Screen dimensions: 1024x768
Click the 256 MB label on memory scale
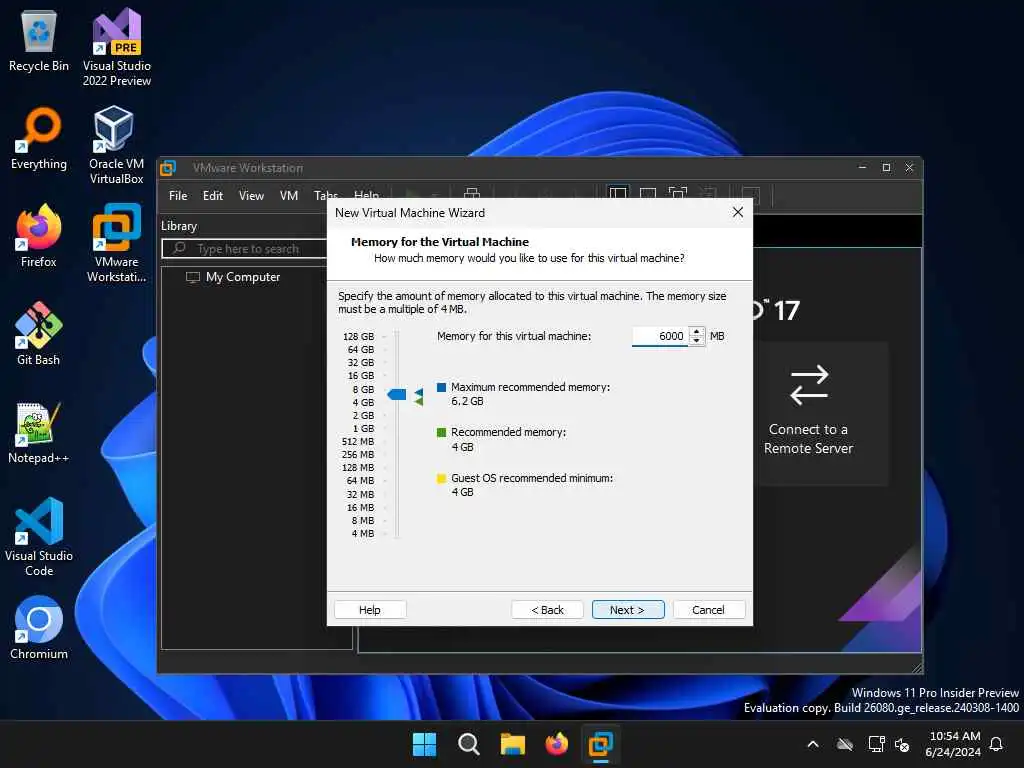point(358,455)
